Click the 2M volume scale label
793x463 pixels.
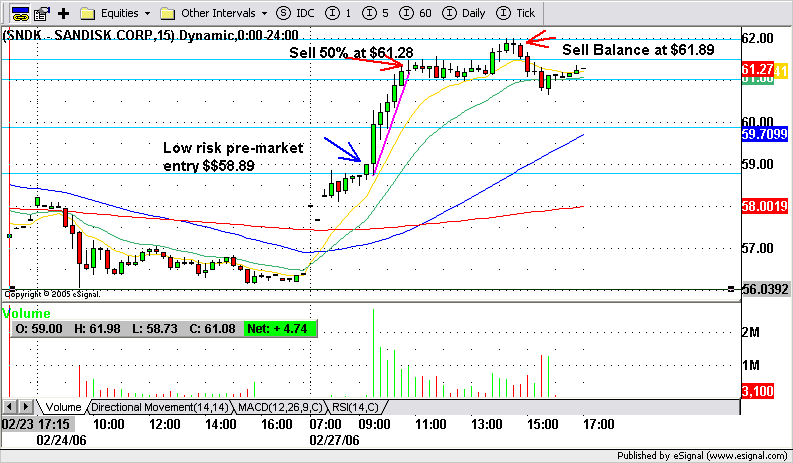(x=751, y=332)
